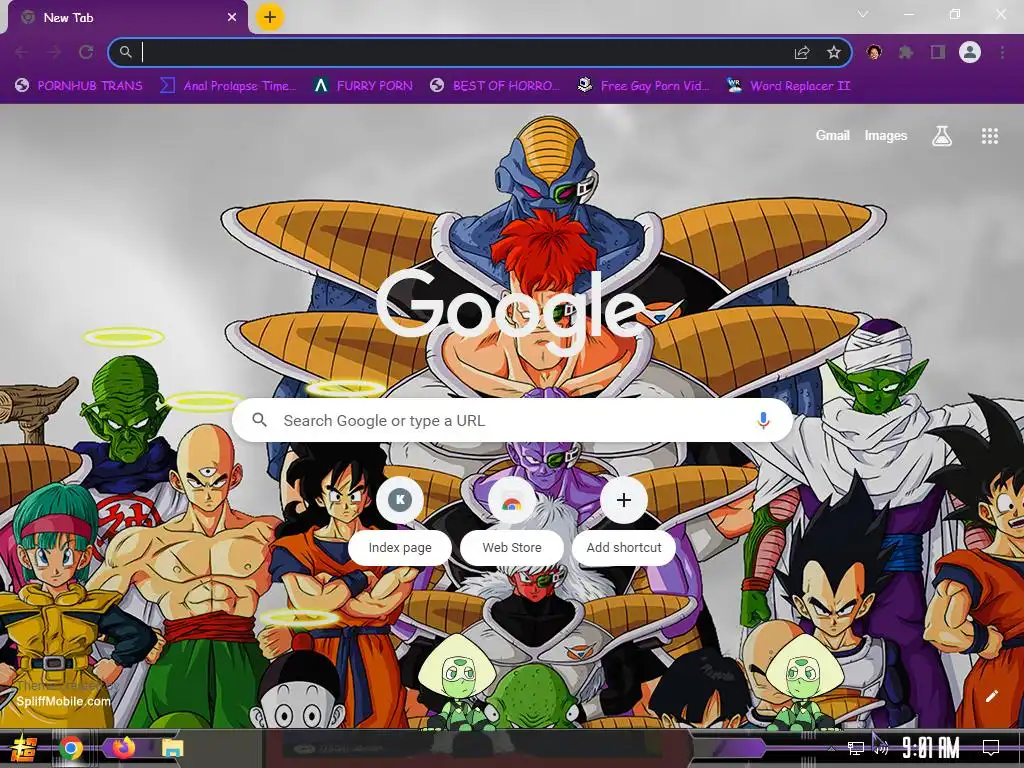Click the Add shortcut button
This screenshot has height=768, width=1024.
pyautogui.click(x=624, y=522)
